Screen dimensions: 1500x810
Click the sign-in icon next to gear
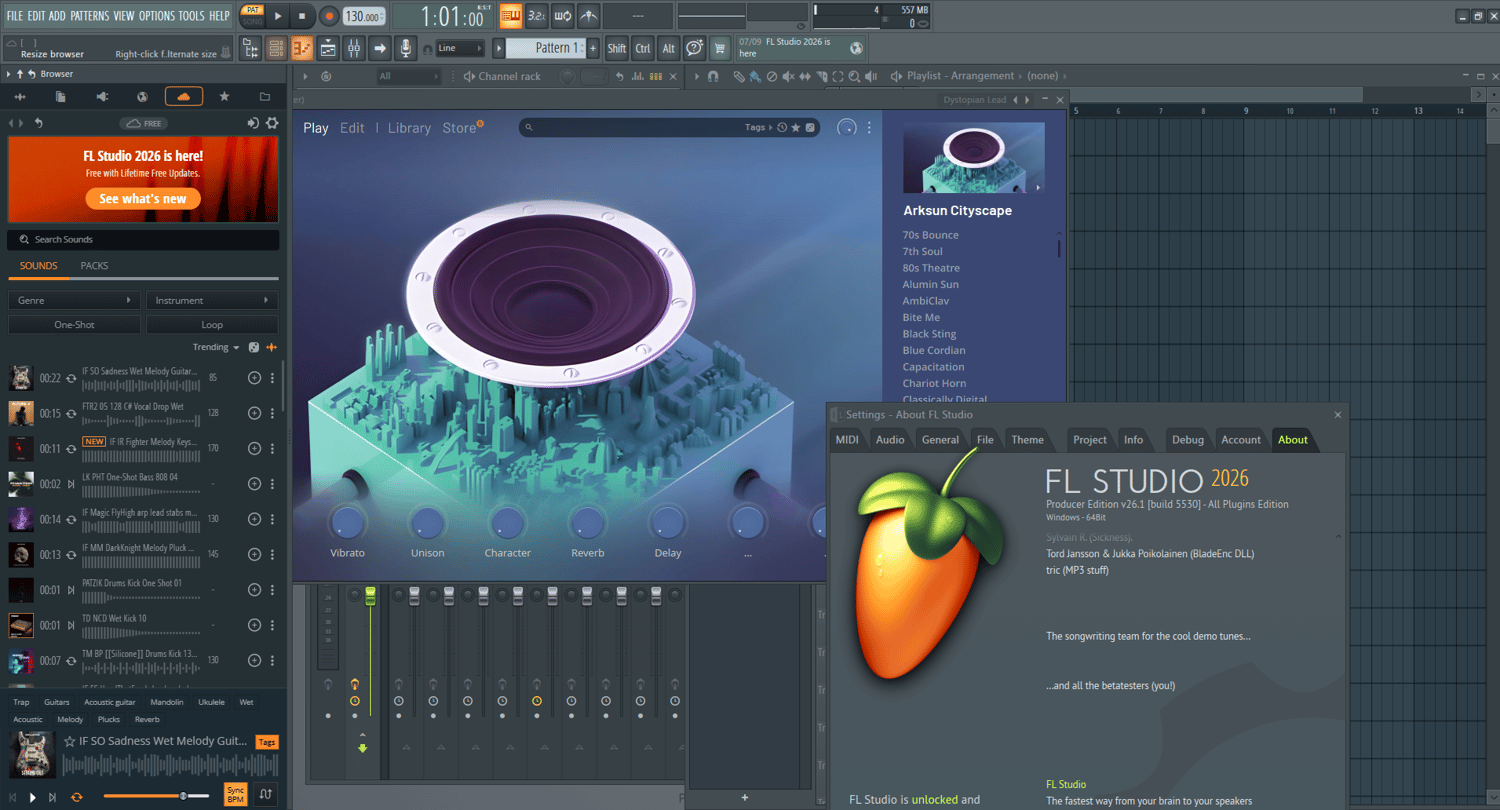point(253,123)
